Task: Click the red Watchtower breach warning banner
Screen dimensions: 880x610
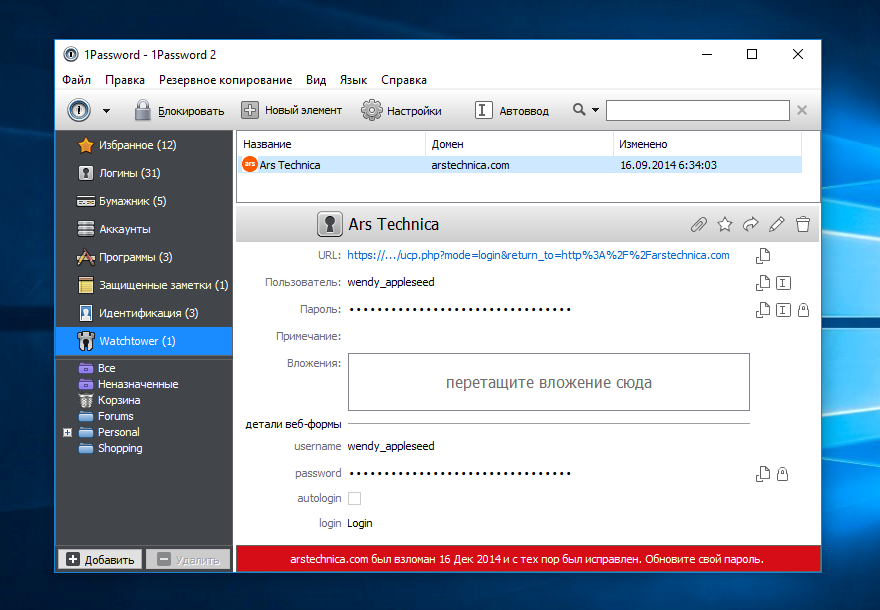Action: (528, 559)
